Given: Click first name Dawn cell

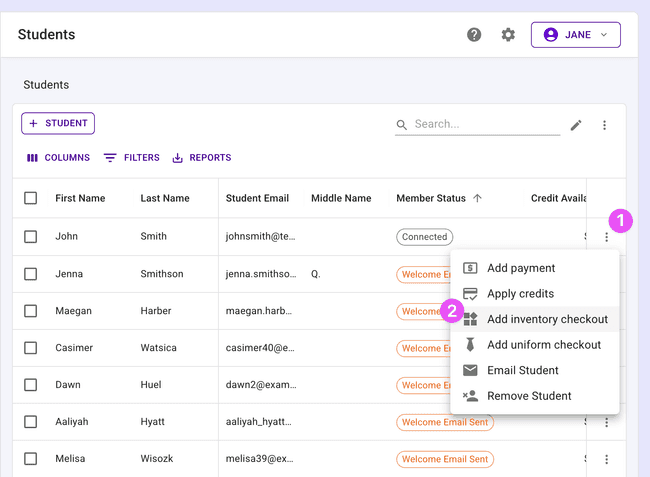Looking at the screenshot, I should pos(68,385).
